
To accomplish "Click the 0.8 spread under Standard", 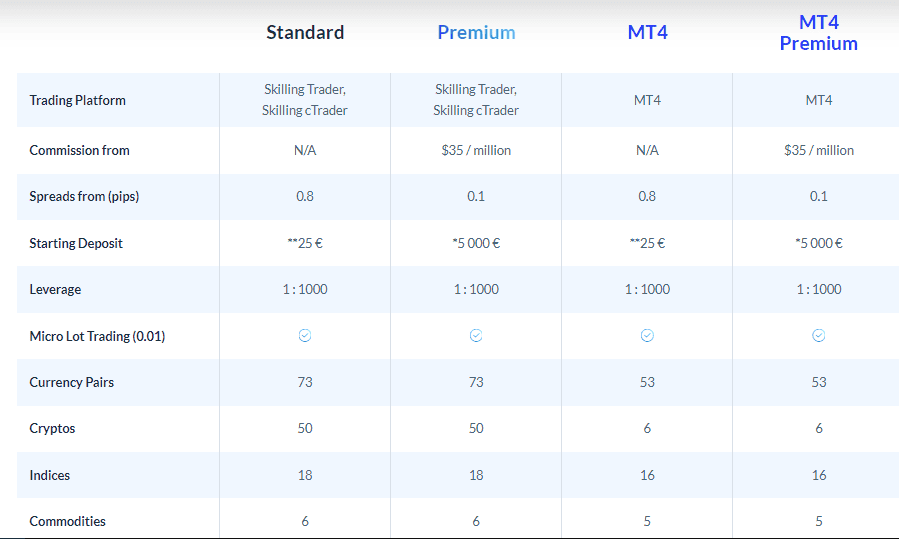I will tap(305, 196).
